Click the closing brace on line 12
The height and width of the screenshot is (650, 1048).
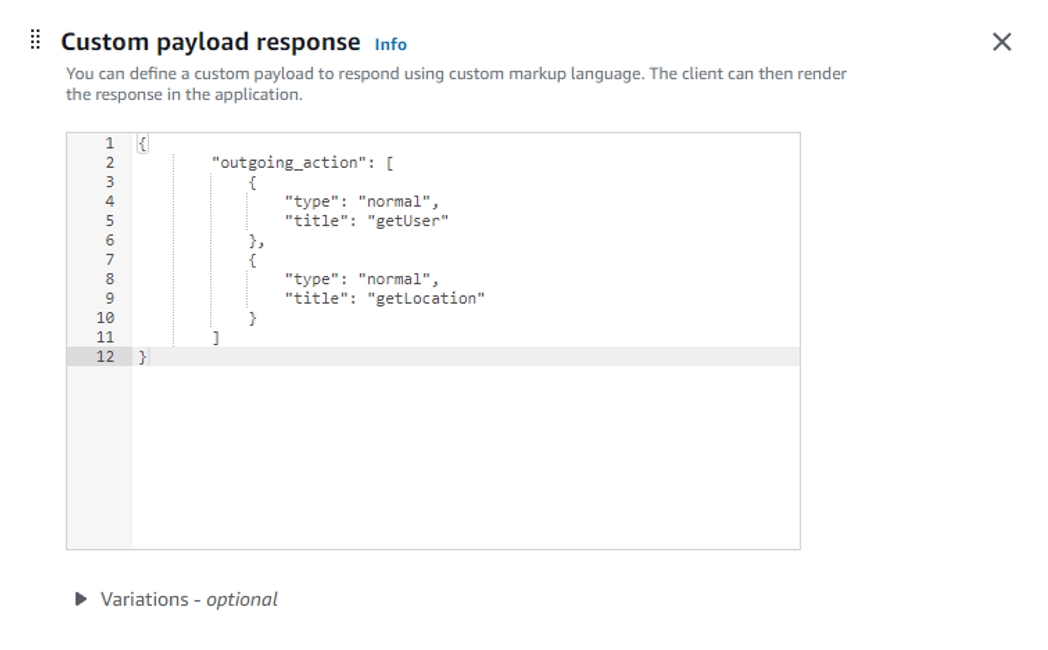tap(142, 357)
